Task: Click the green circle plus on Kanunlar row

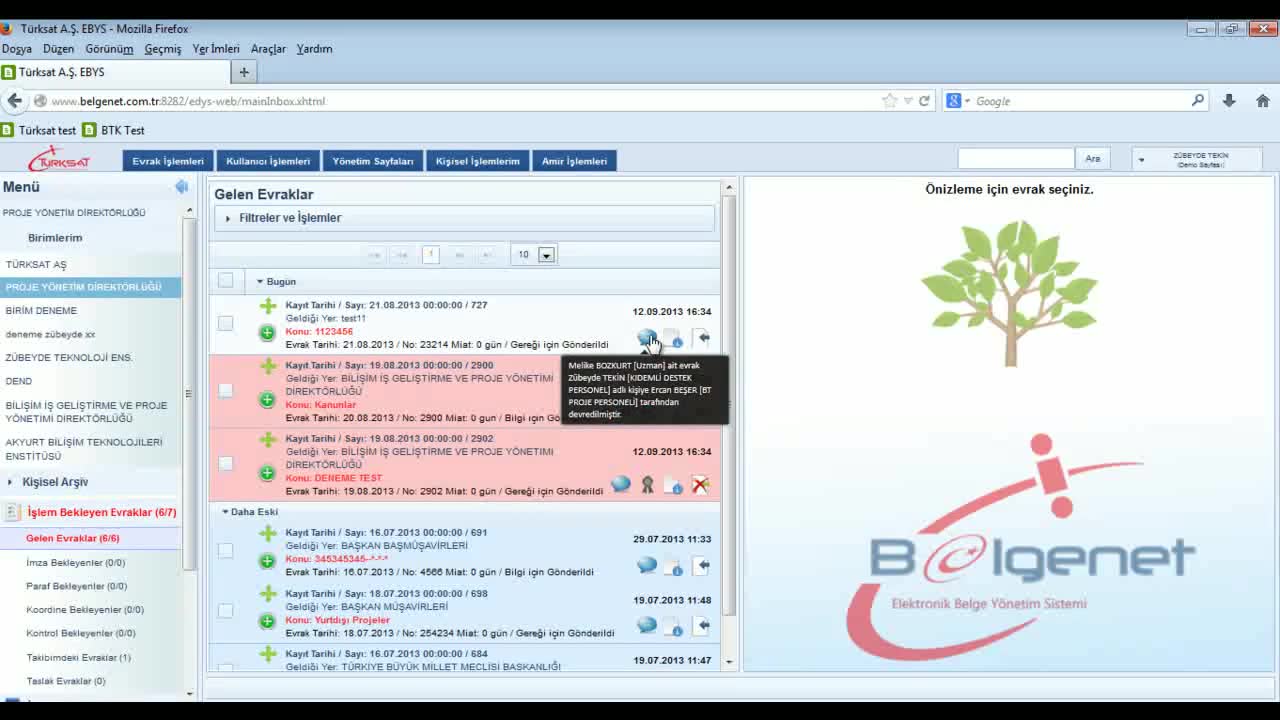Action: click(x=267, y=400)
